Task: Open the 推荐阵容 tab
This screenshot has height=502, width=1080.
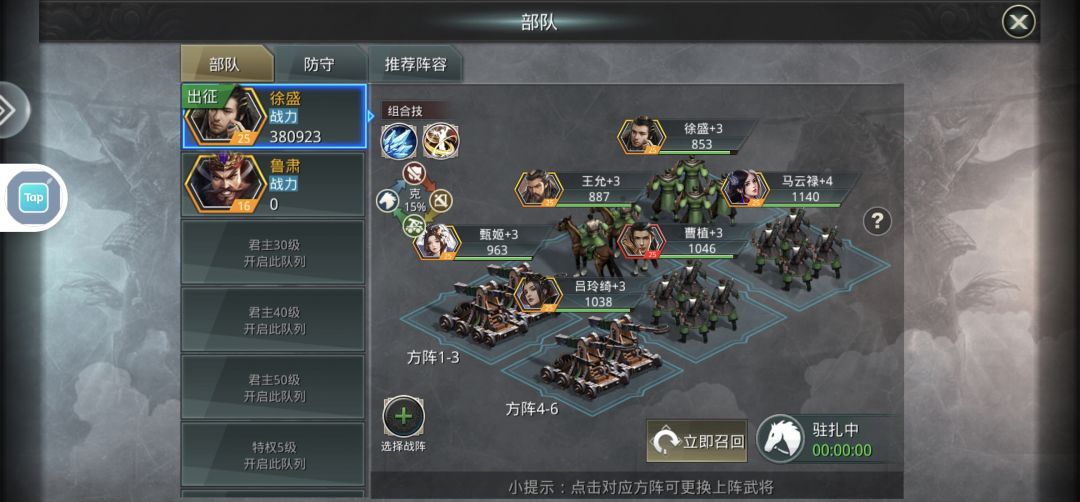Action: (x=415, y=65)
